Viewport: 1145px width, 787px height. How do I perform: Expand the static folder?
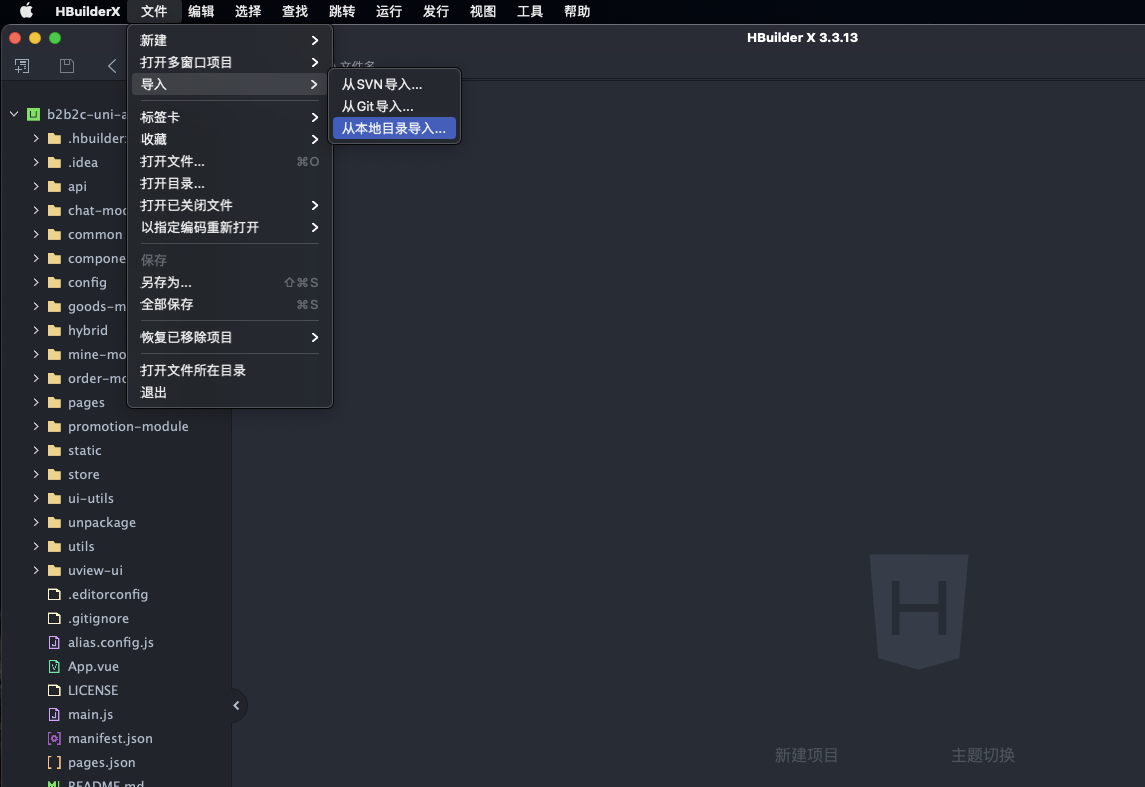[x=36, y=450]
